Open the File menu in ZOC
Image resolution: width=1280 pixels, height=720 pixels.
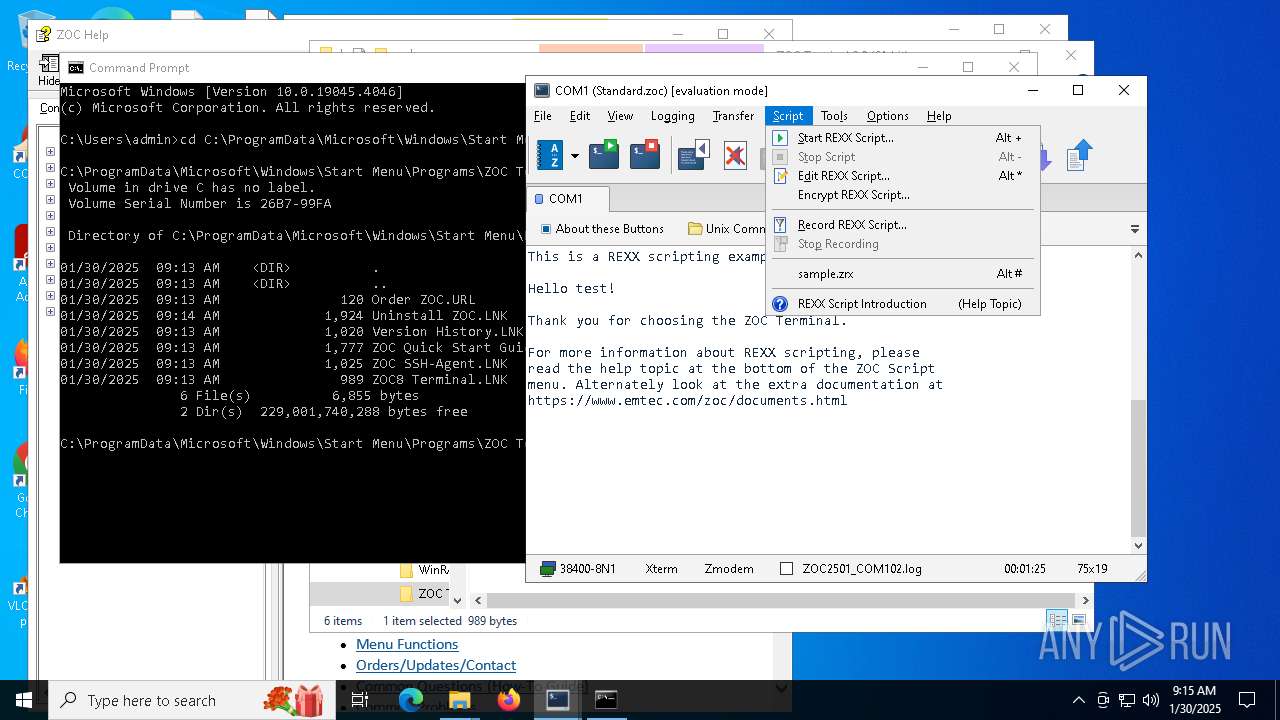(x=543, y=116)
